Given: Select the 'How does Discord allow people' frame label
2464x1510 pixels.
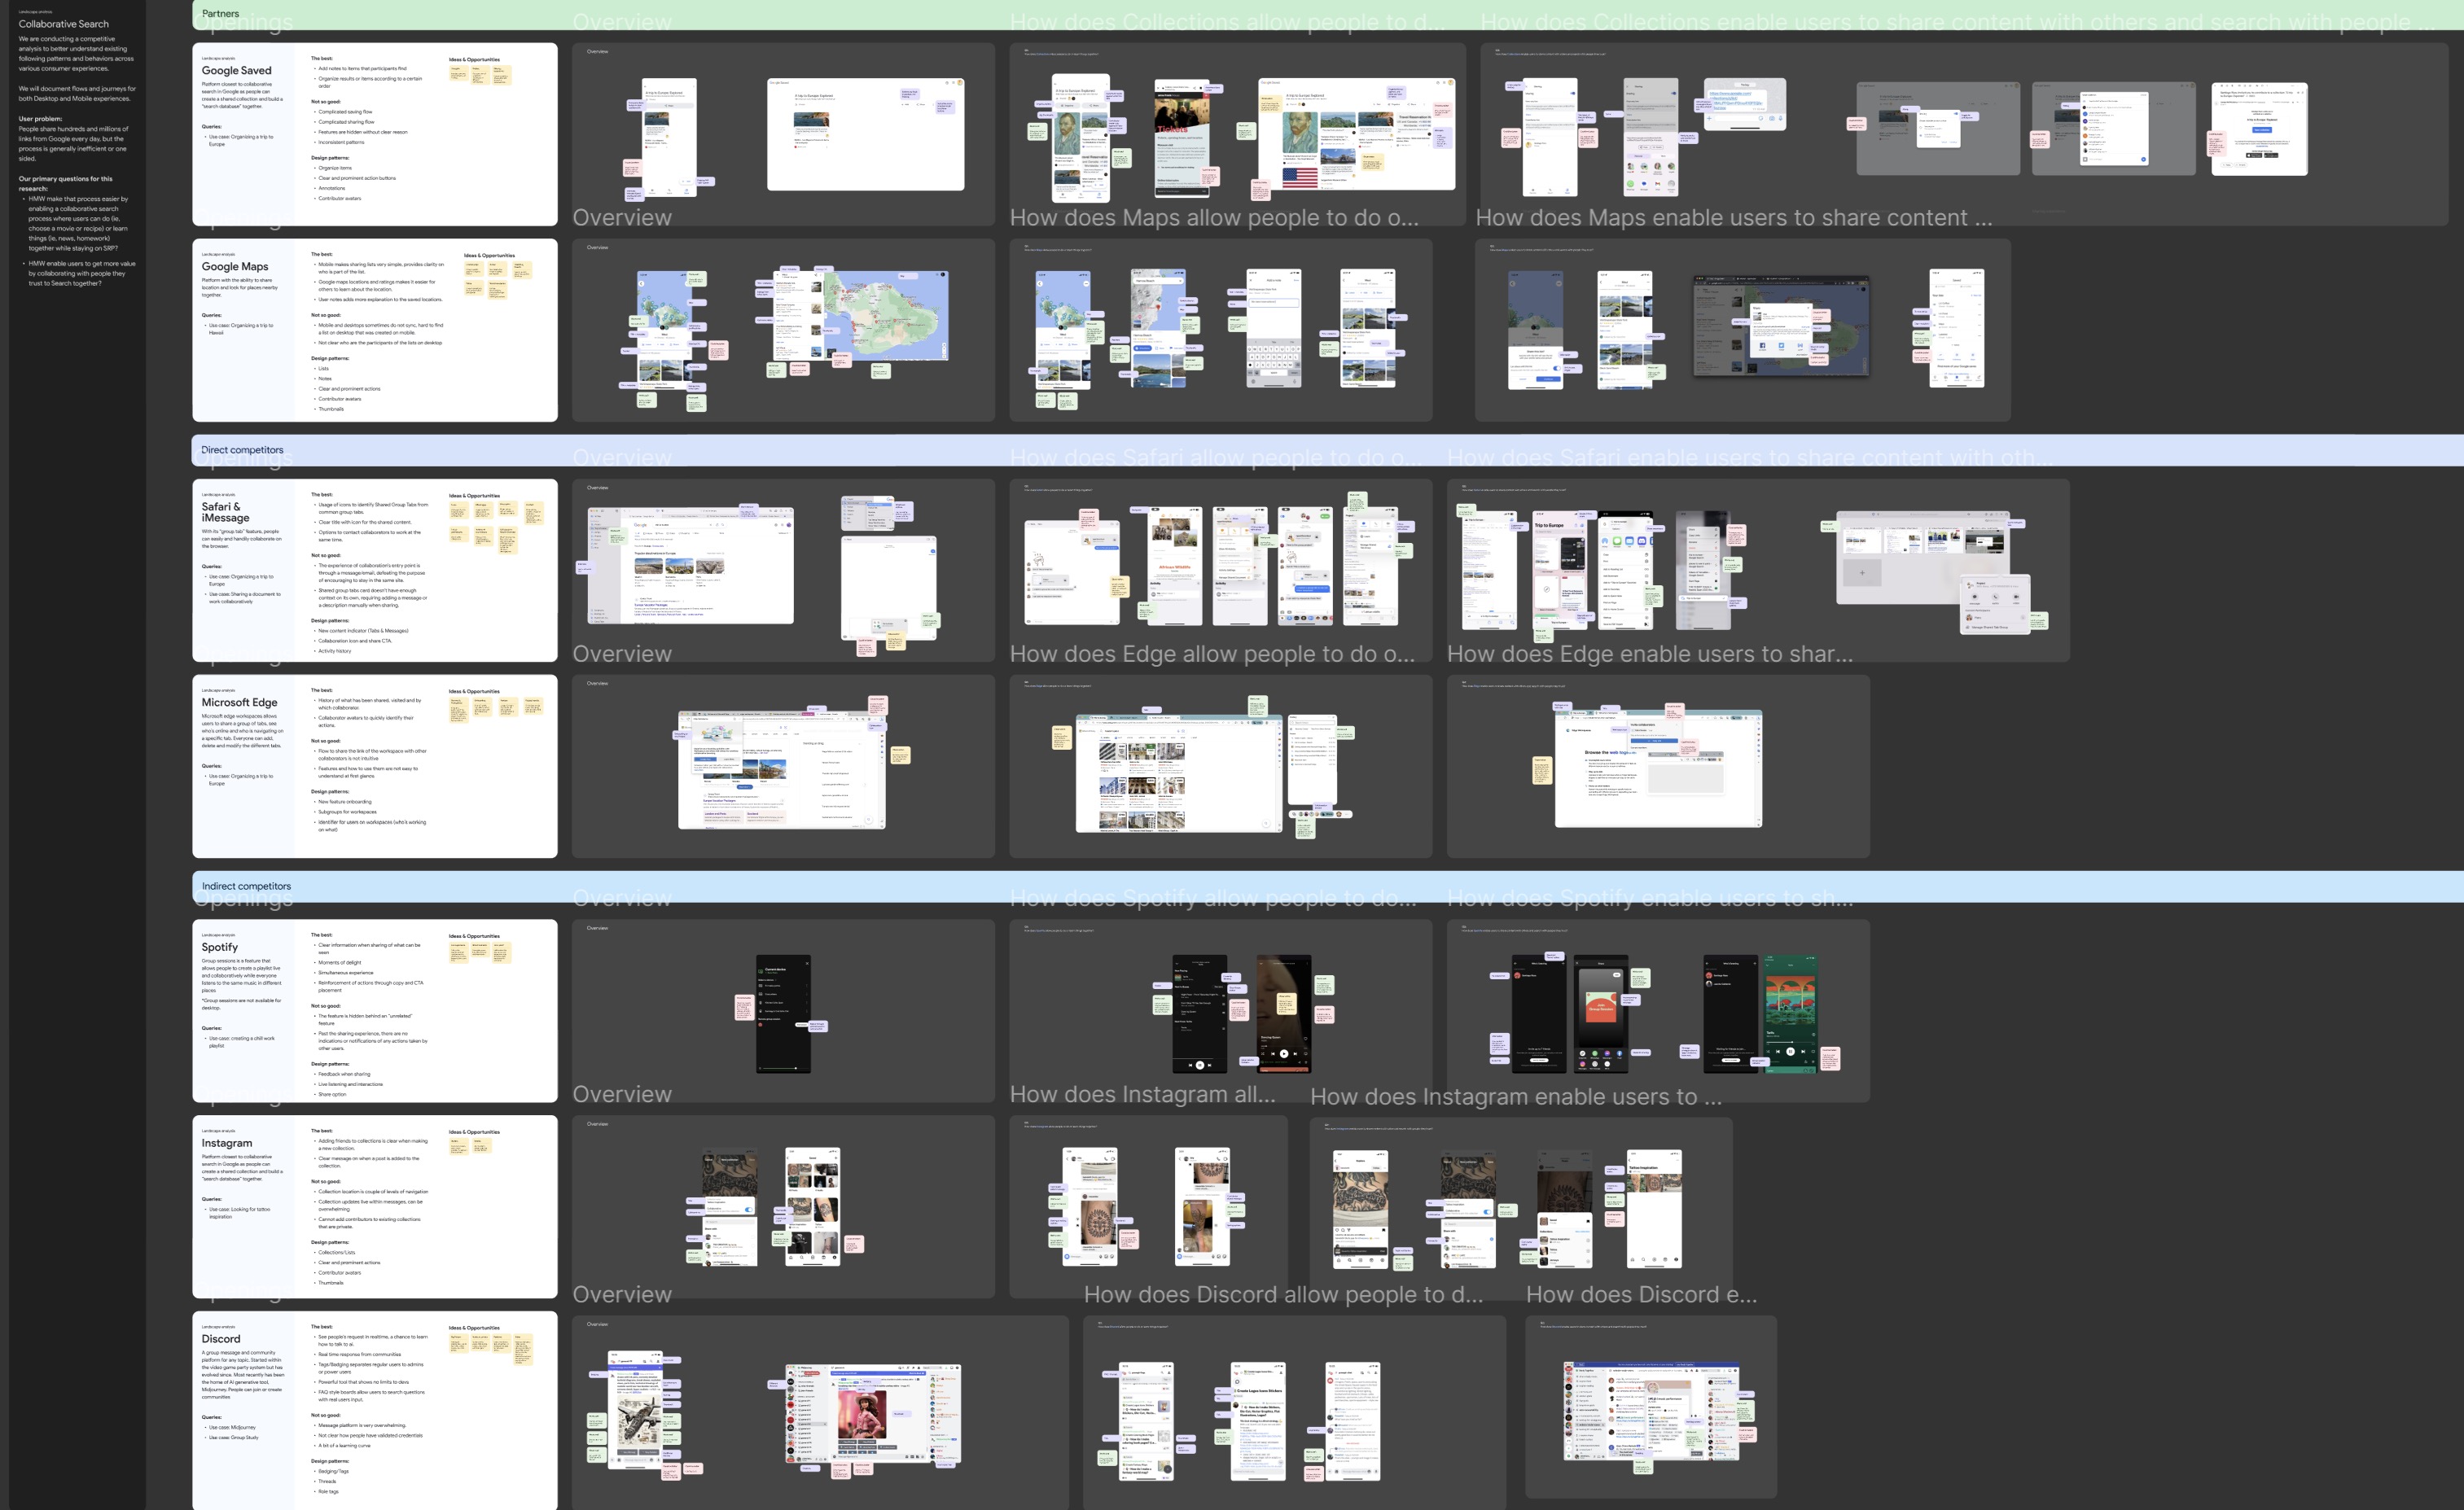Looking at the screenshot, I should point(1283,1294).
